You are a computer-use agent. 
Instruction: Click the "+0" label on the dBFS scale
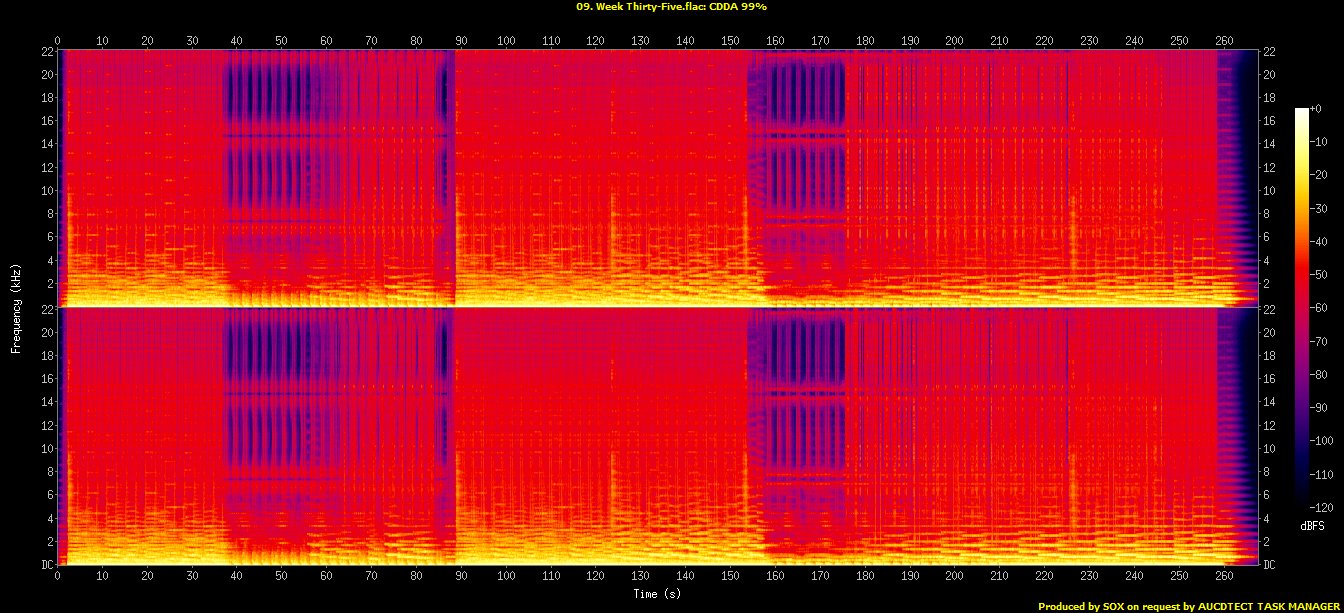tap(1316, 109)
